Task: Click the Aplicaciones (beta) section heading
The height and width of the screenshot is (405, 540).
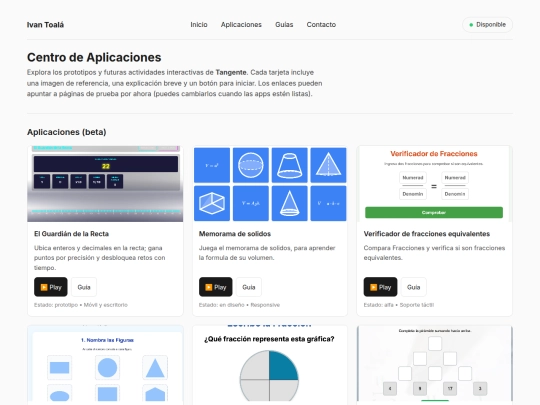Action: point(66,132)
